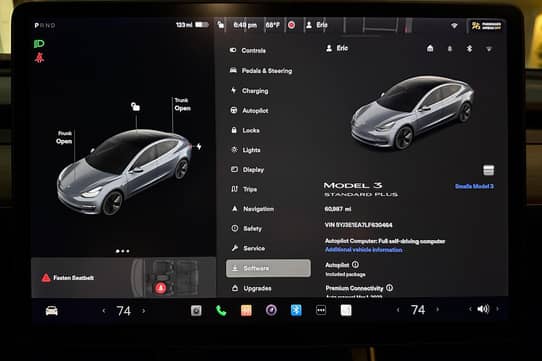The width and height of the screenshot is (542, 361).
Task: Open the orange calendar-style app icon
Action: [x=246, y=311]
